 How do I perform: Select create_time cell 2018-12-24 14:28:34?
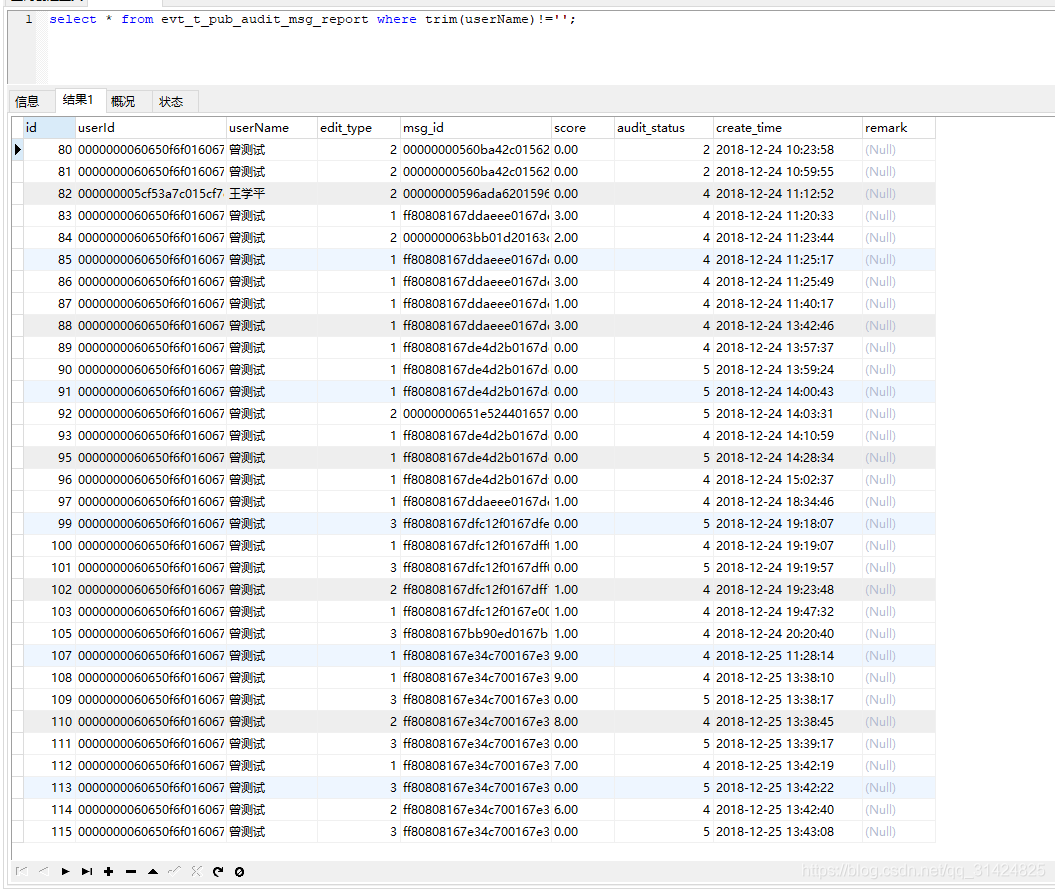[788, 458]
